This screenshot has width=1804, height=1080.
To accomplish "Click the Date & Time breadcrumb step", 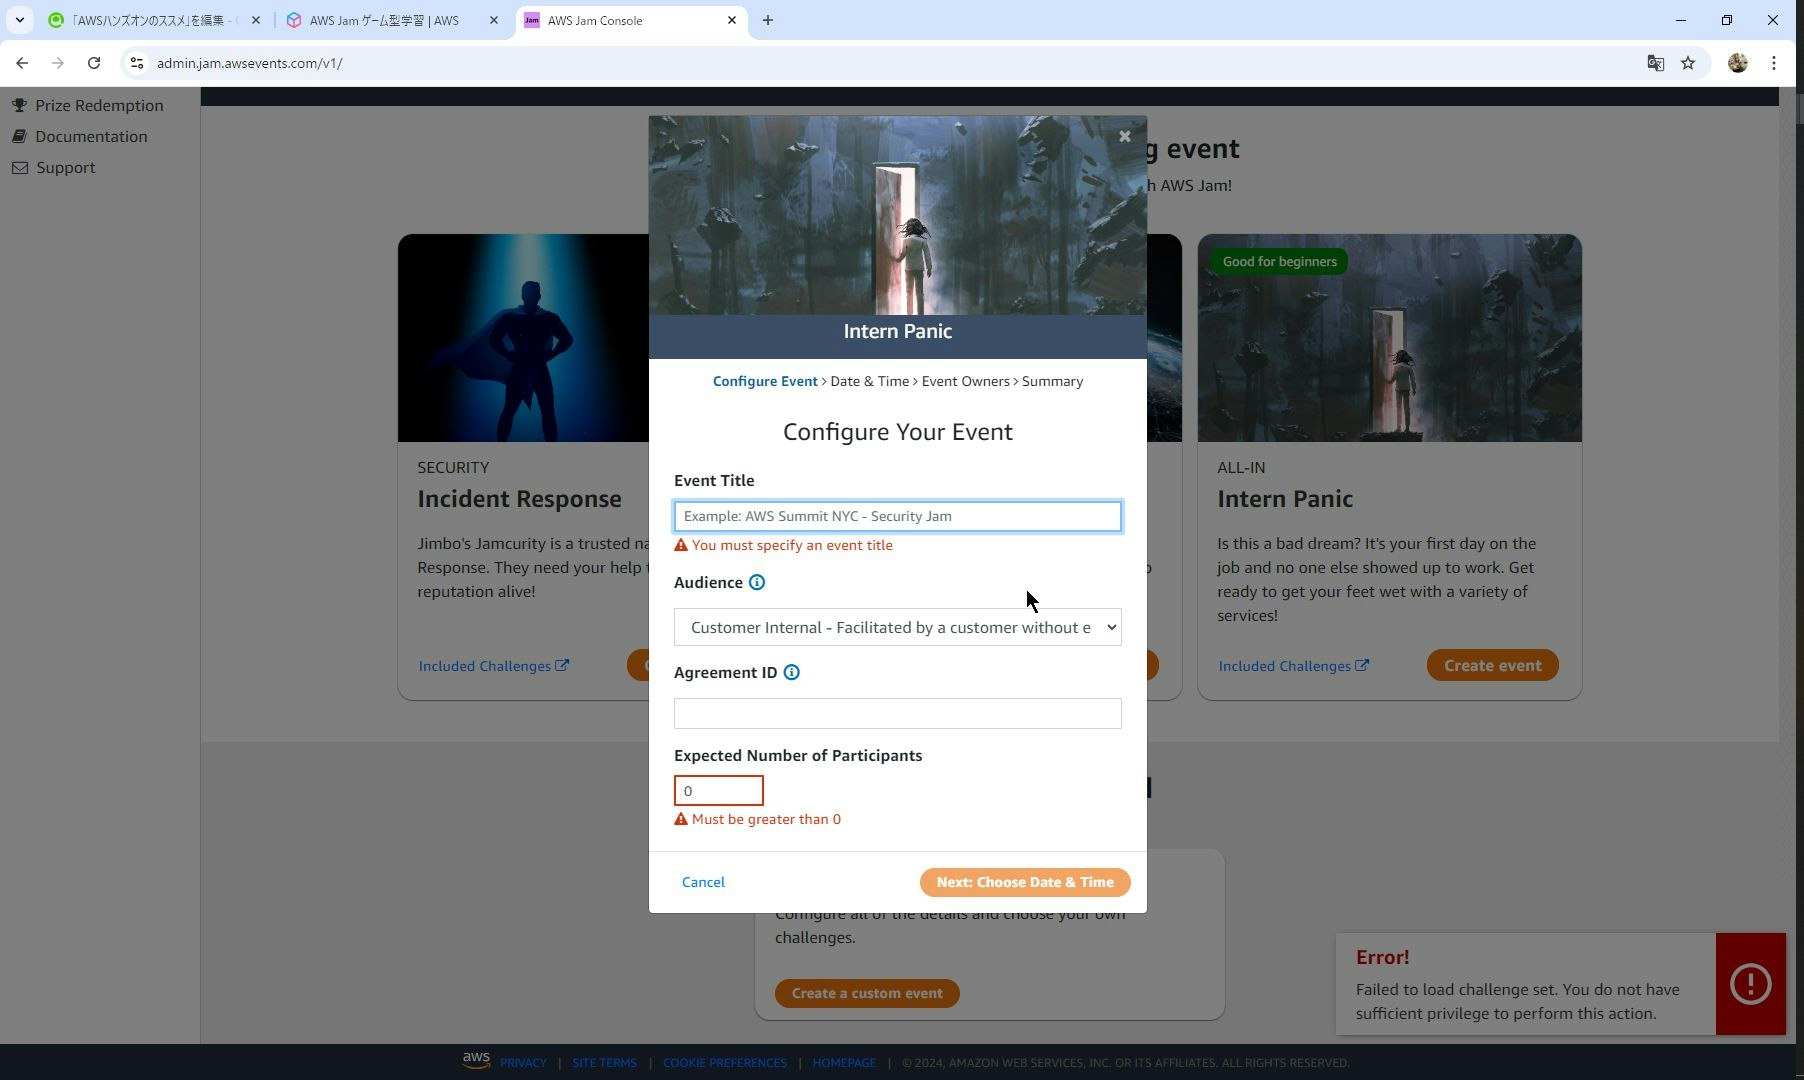I will 870,381.
